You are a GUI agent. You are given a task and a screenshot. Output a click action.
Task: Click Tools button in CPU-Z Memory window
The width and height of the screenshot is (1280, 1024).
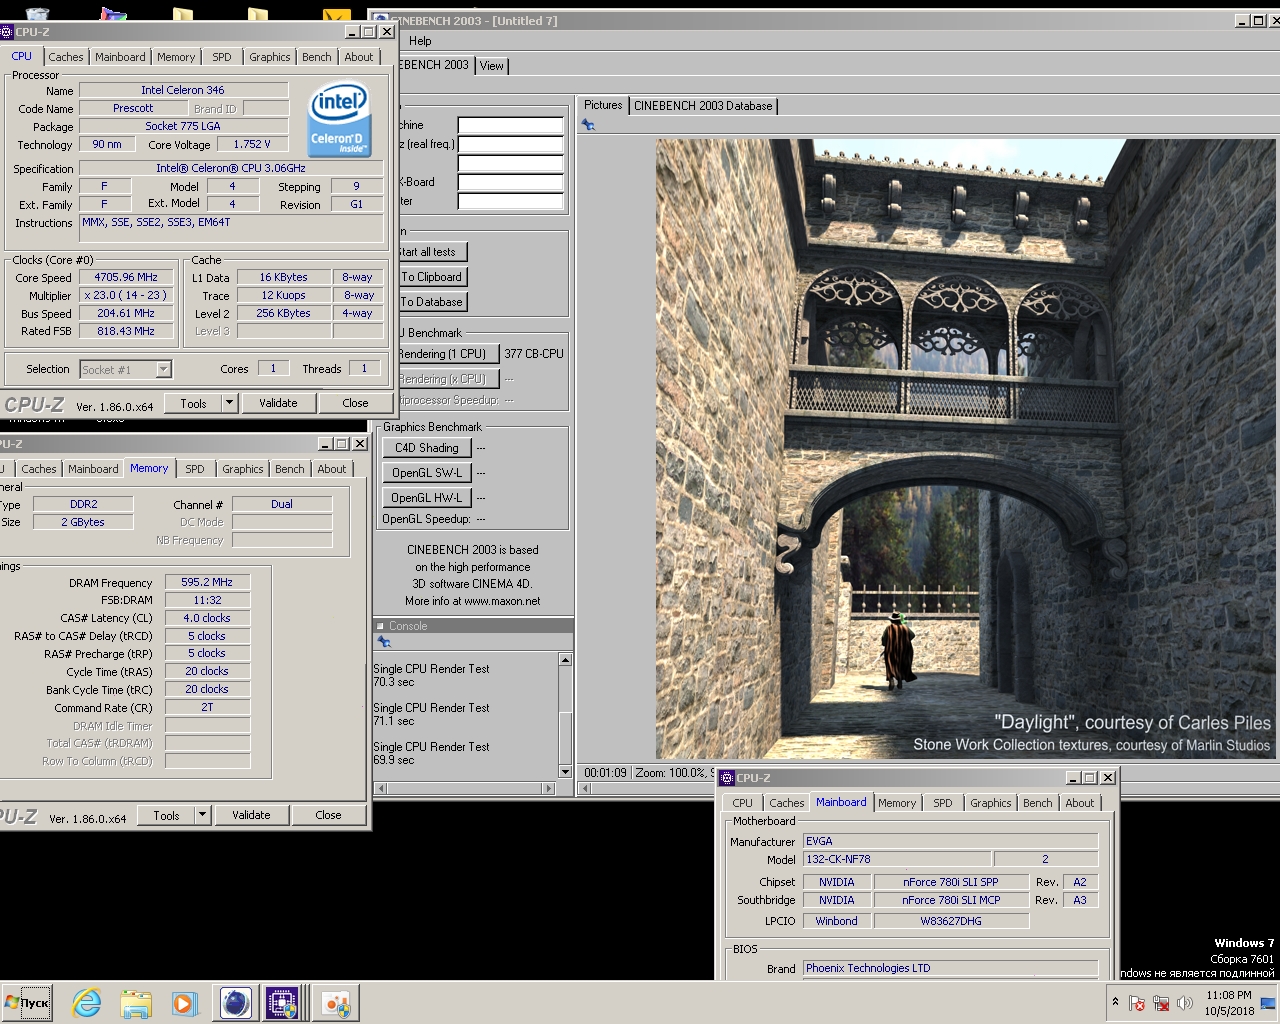[167, 815]
